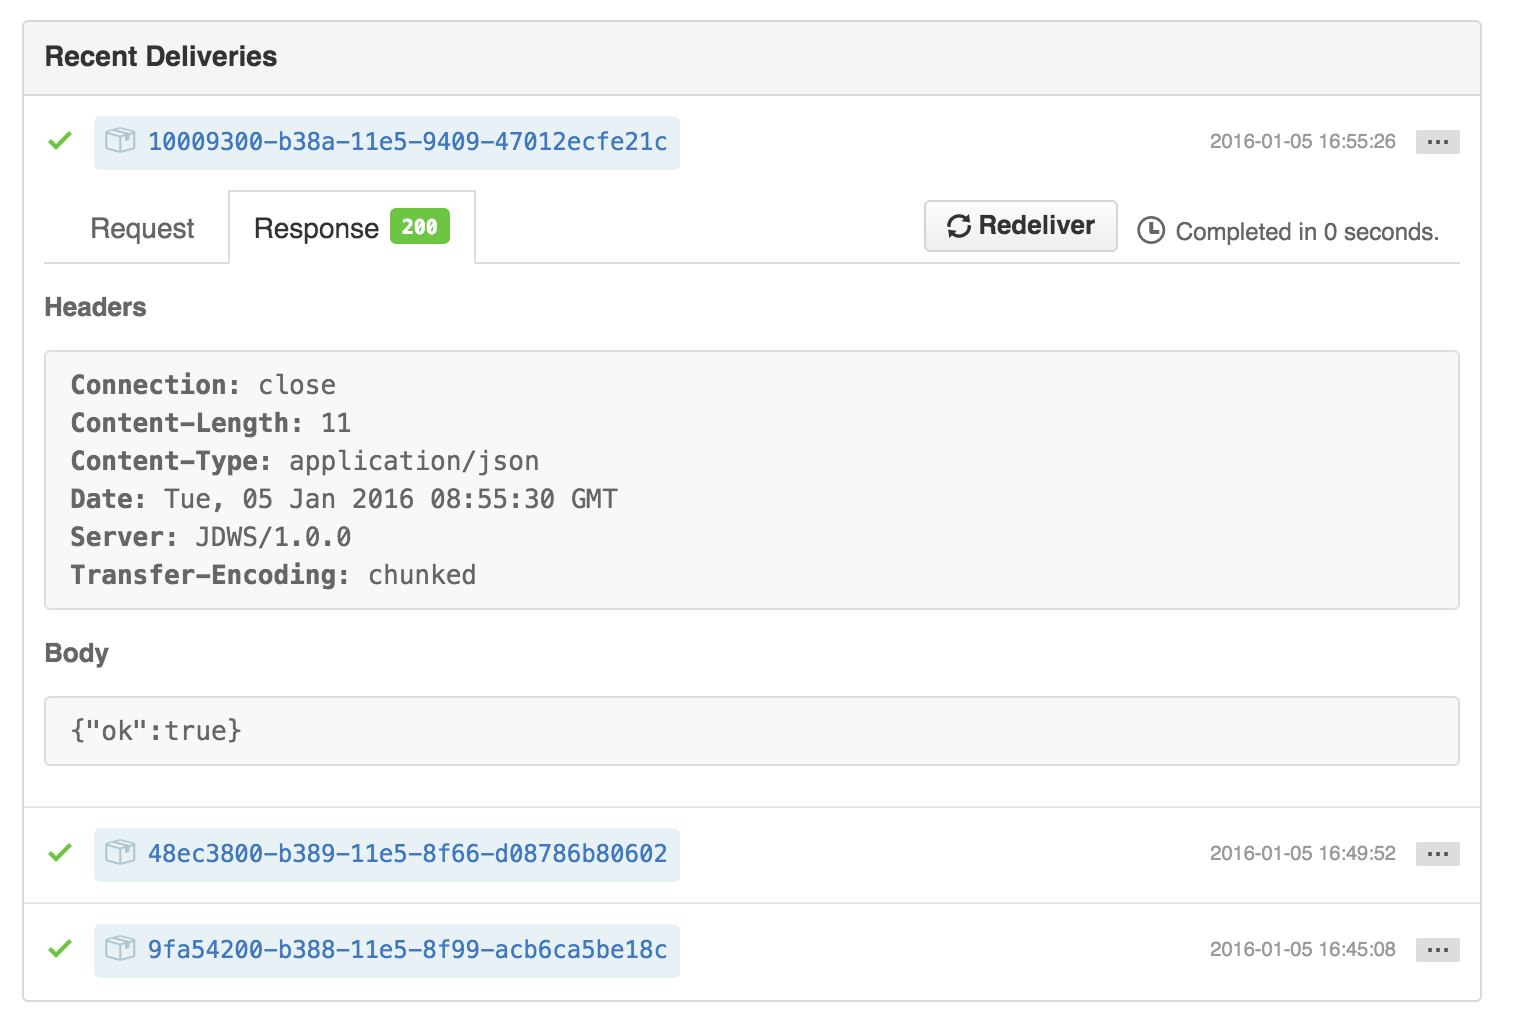The image size is (1516, 1028).
Task: Click the clock icon near completion time
Action: 1151,231
